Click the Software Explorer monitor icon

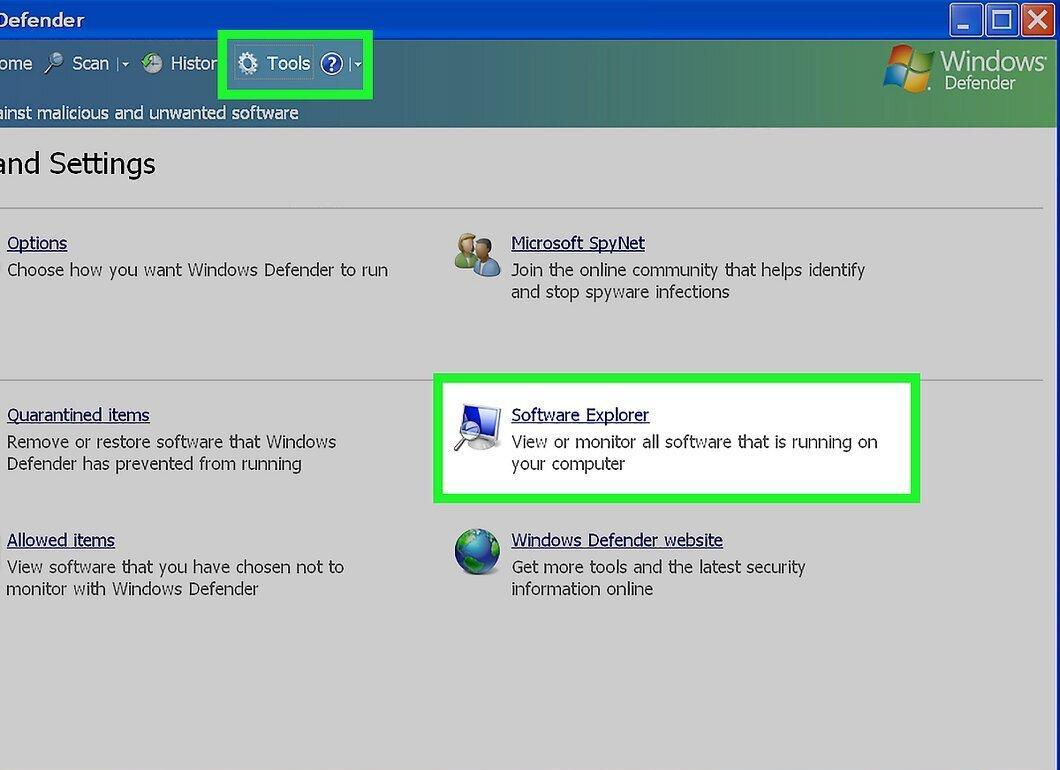tap(478, 427)
